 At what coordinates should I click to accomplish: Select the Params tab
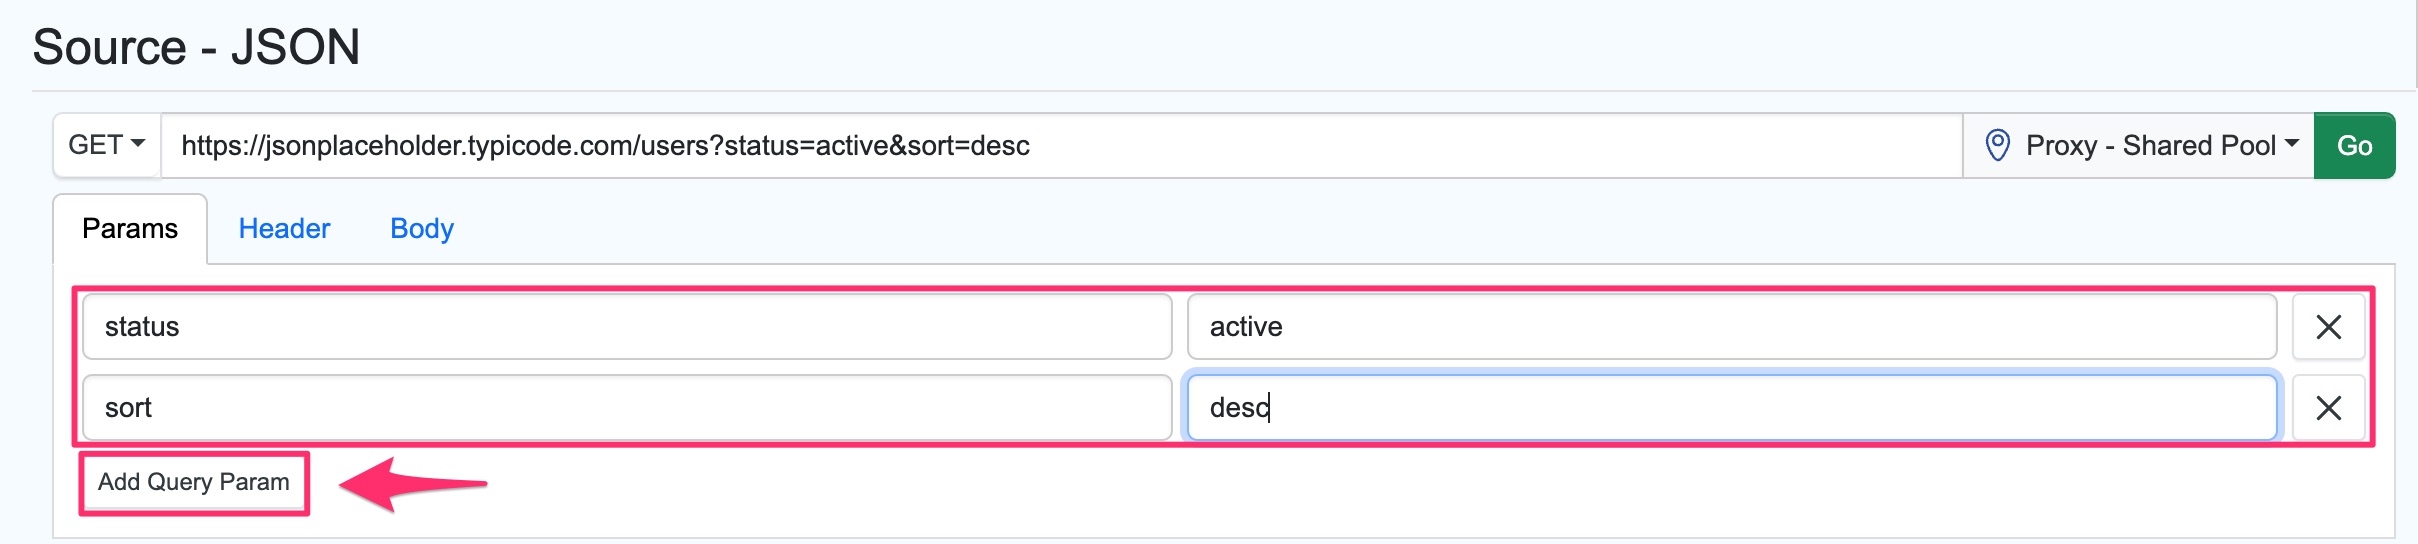pos(130,229)
